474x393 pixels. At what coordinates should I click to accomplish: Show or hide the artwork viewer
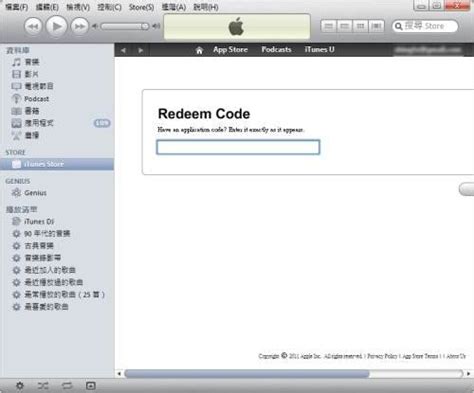coord(91,386)
